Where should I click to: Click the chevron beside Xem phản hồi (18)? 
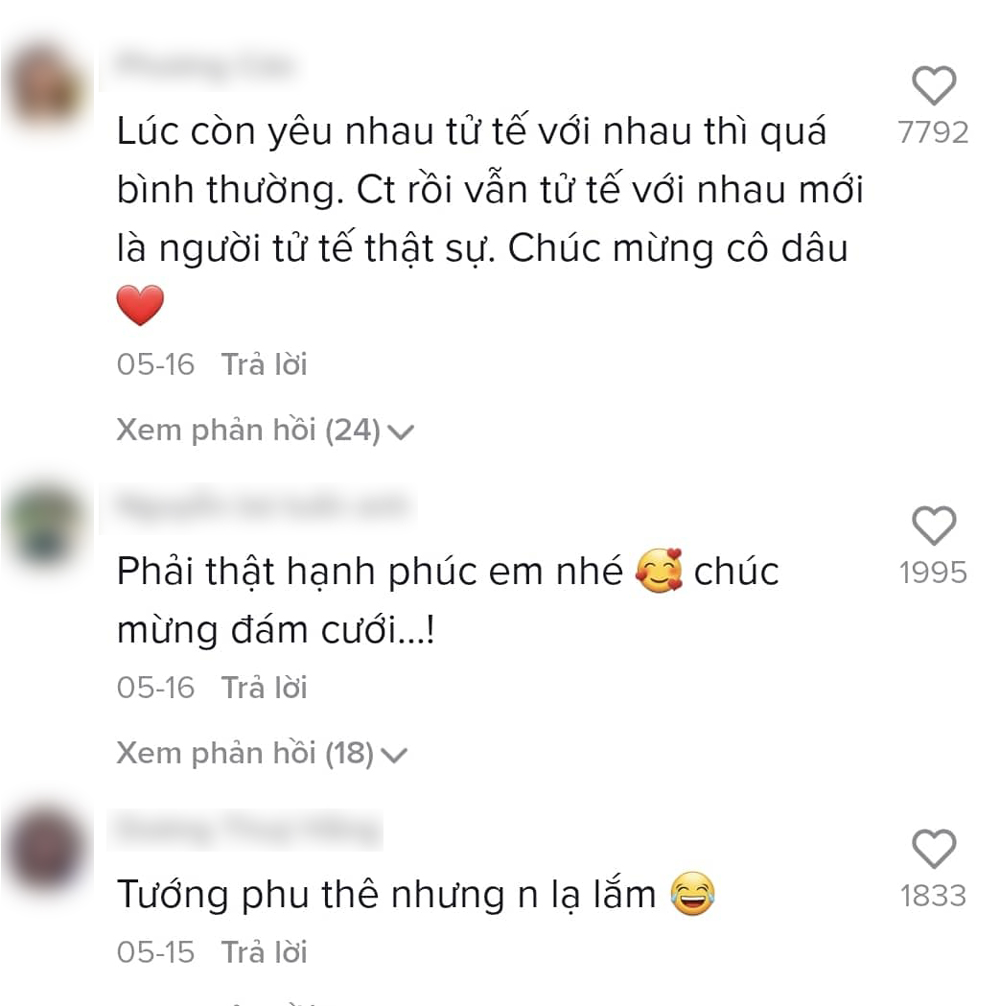click(x=394, y=756)
